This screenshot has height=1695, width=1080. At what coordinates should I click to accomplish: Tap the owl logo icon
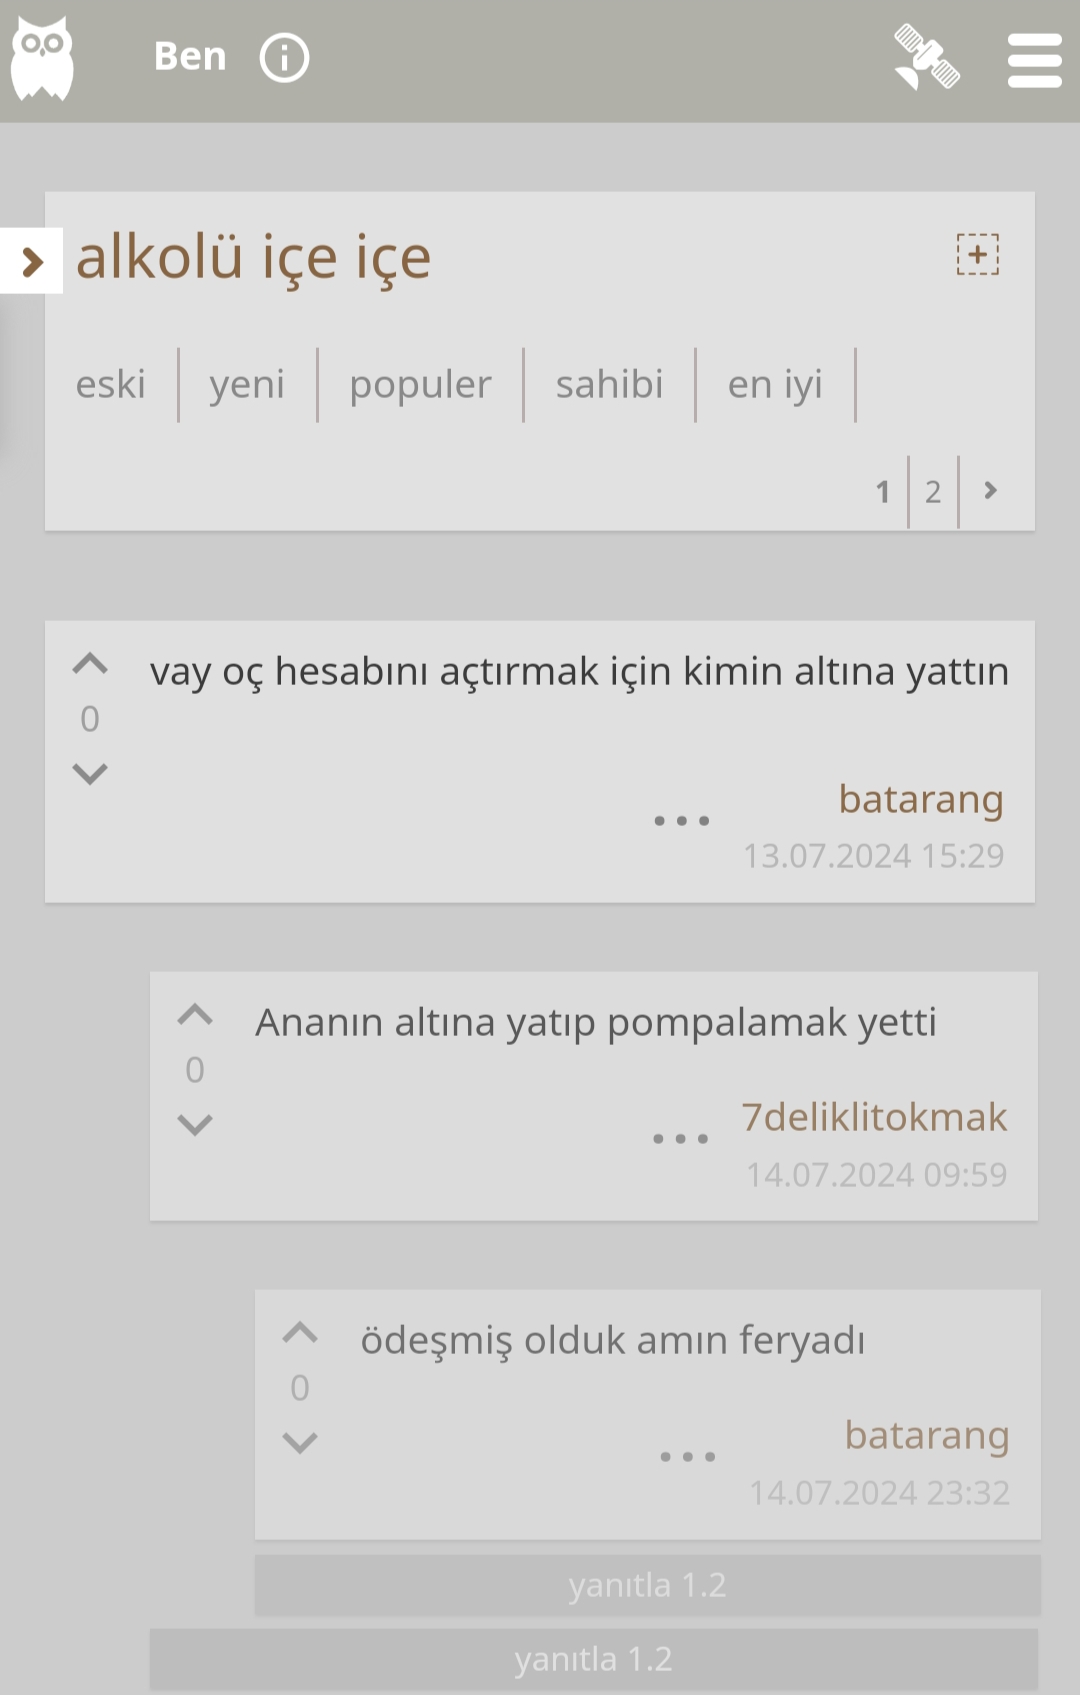click(42, 58)
